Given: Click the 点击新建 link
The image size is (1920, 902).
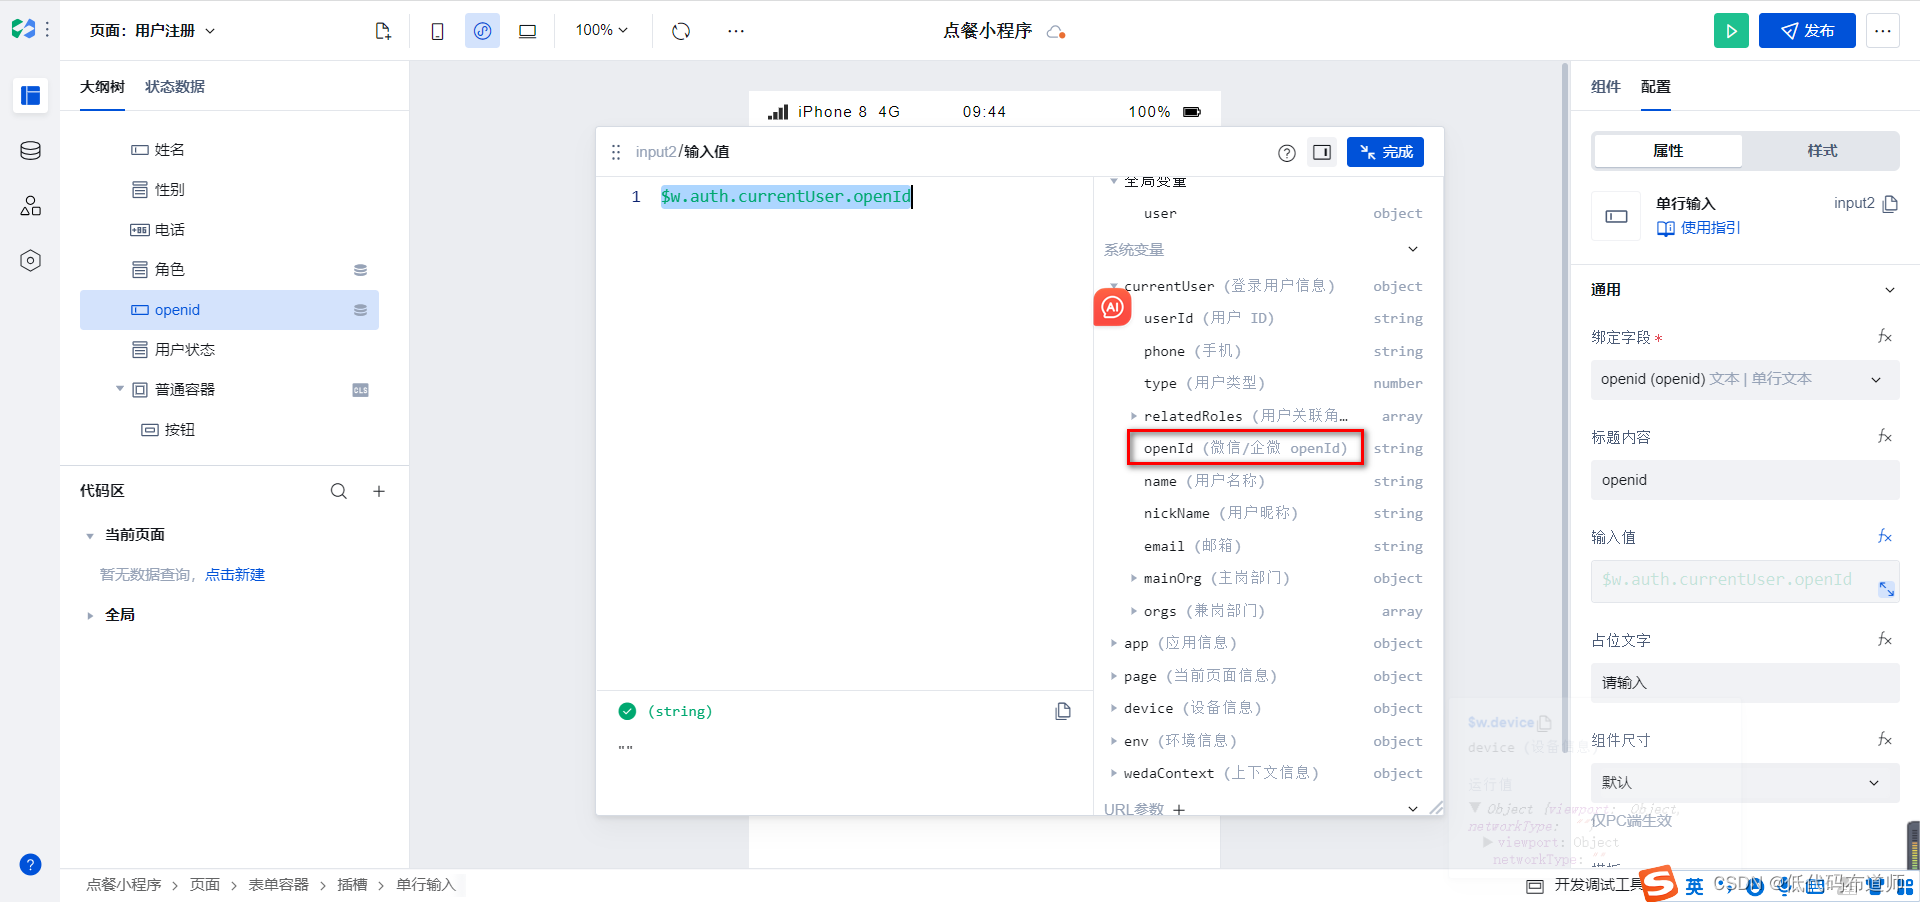Looking at the screenshot, I should point(235,575).
